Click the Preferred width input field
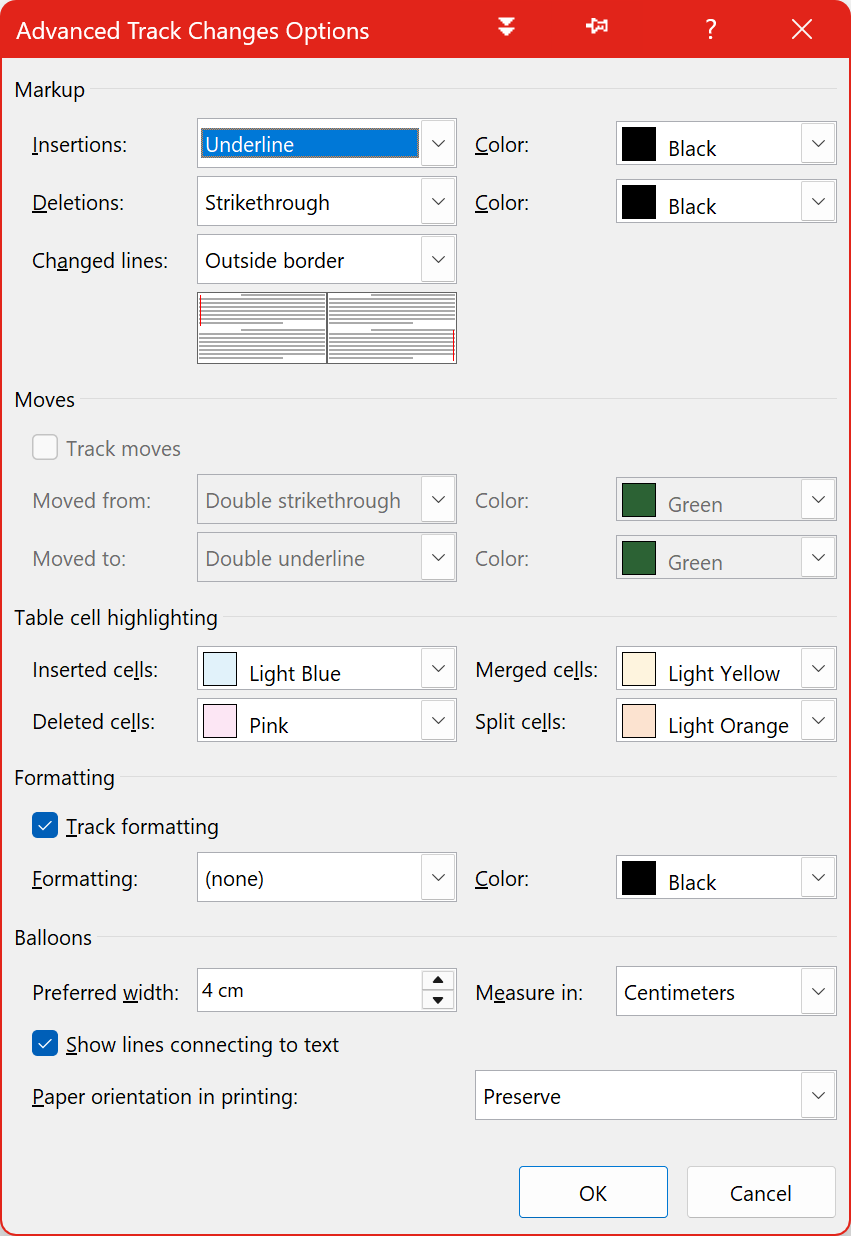This screenshot has height=1236, width=851. coord(310,990)
